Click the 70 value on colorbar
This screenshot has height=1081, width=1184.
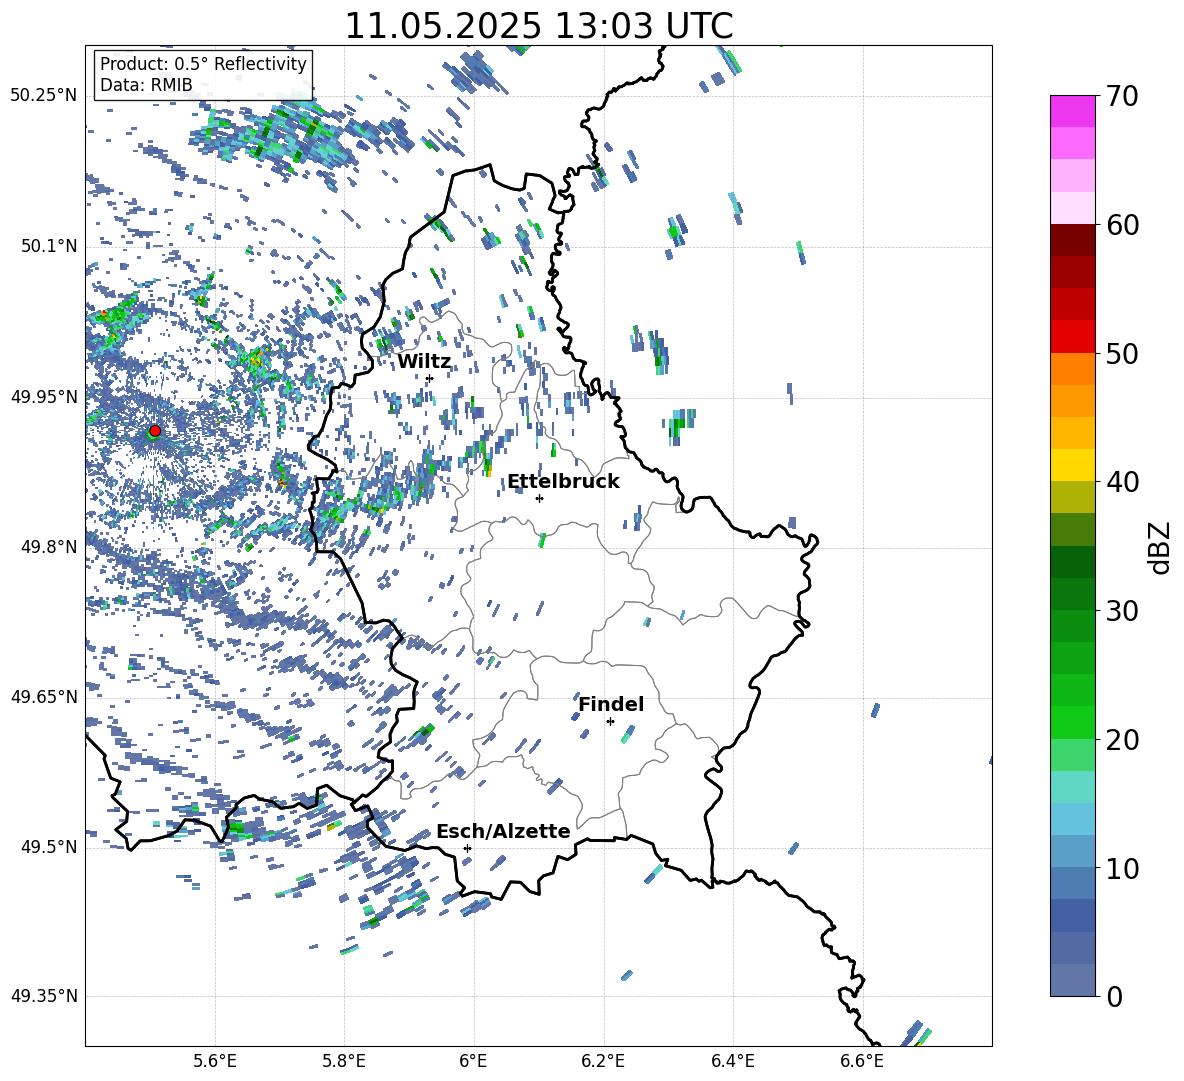1123,97
